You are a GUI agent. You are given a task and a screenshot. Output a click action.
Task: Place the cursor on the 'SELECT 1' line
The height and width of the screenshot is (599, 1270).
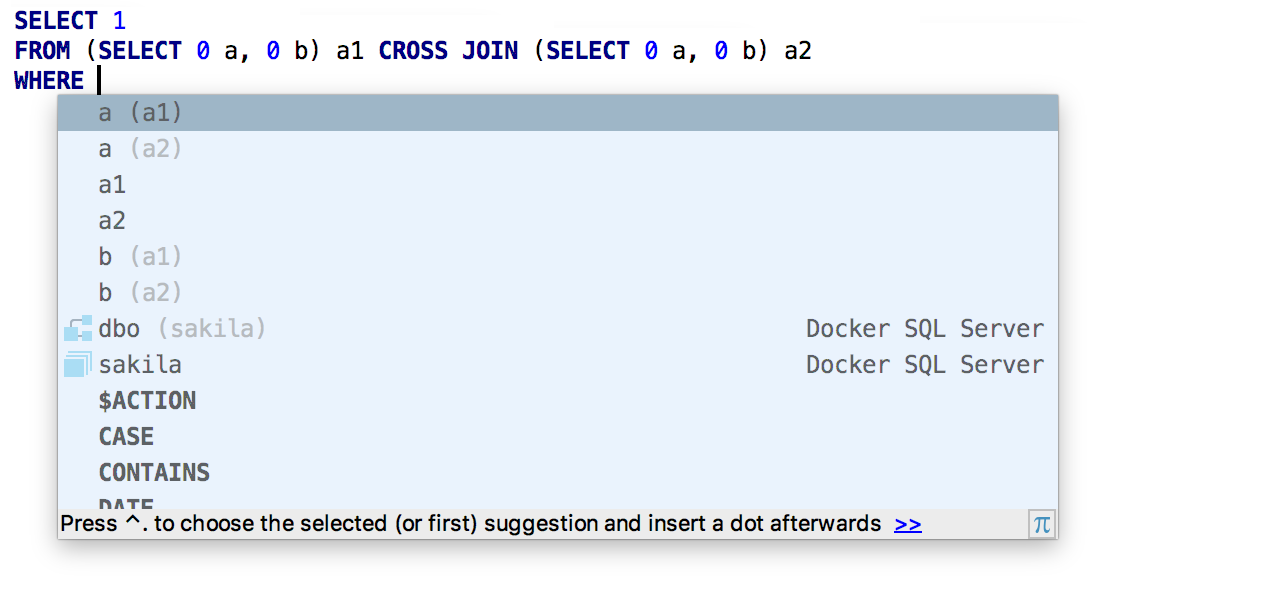tap(70, 20)
